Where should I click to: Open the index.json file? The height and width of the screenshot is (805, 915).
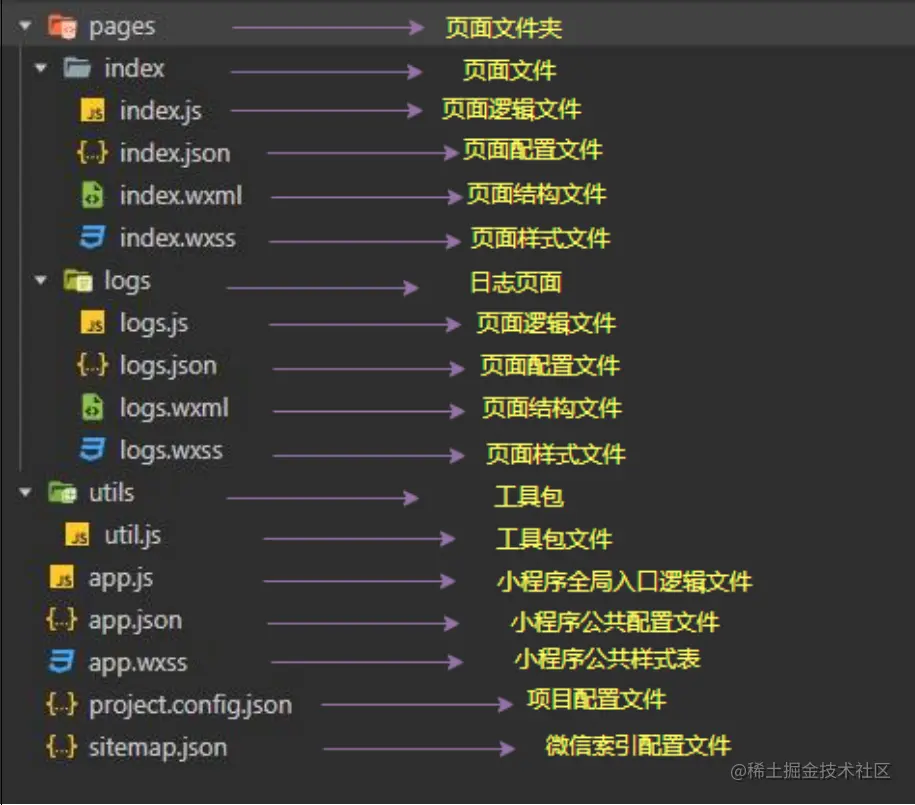click(175, 154)
